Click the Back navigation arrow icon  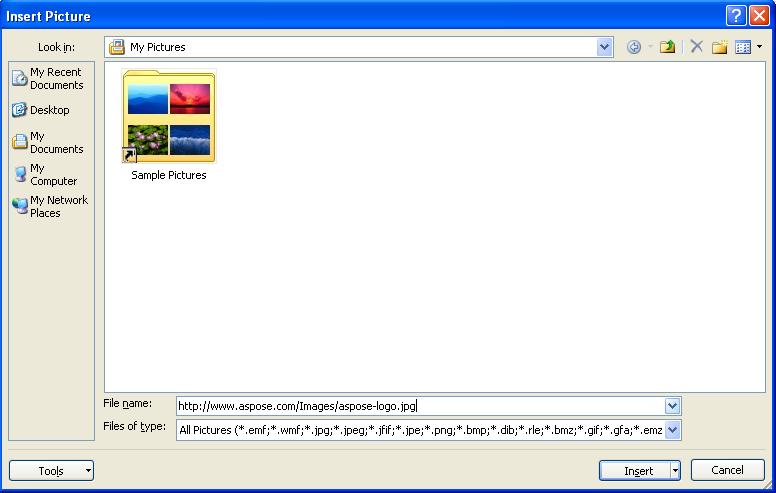pos(633,47)
